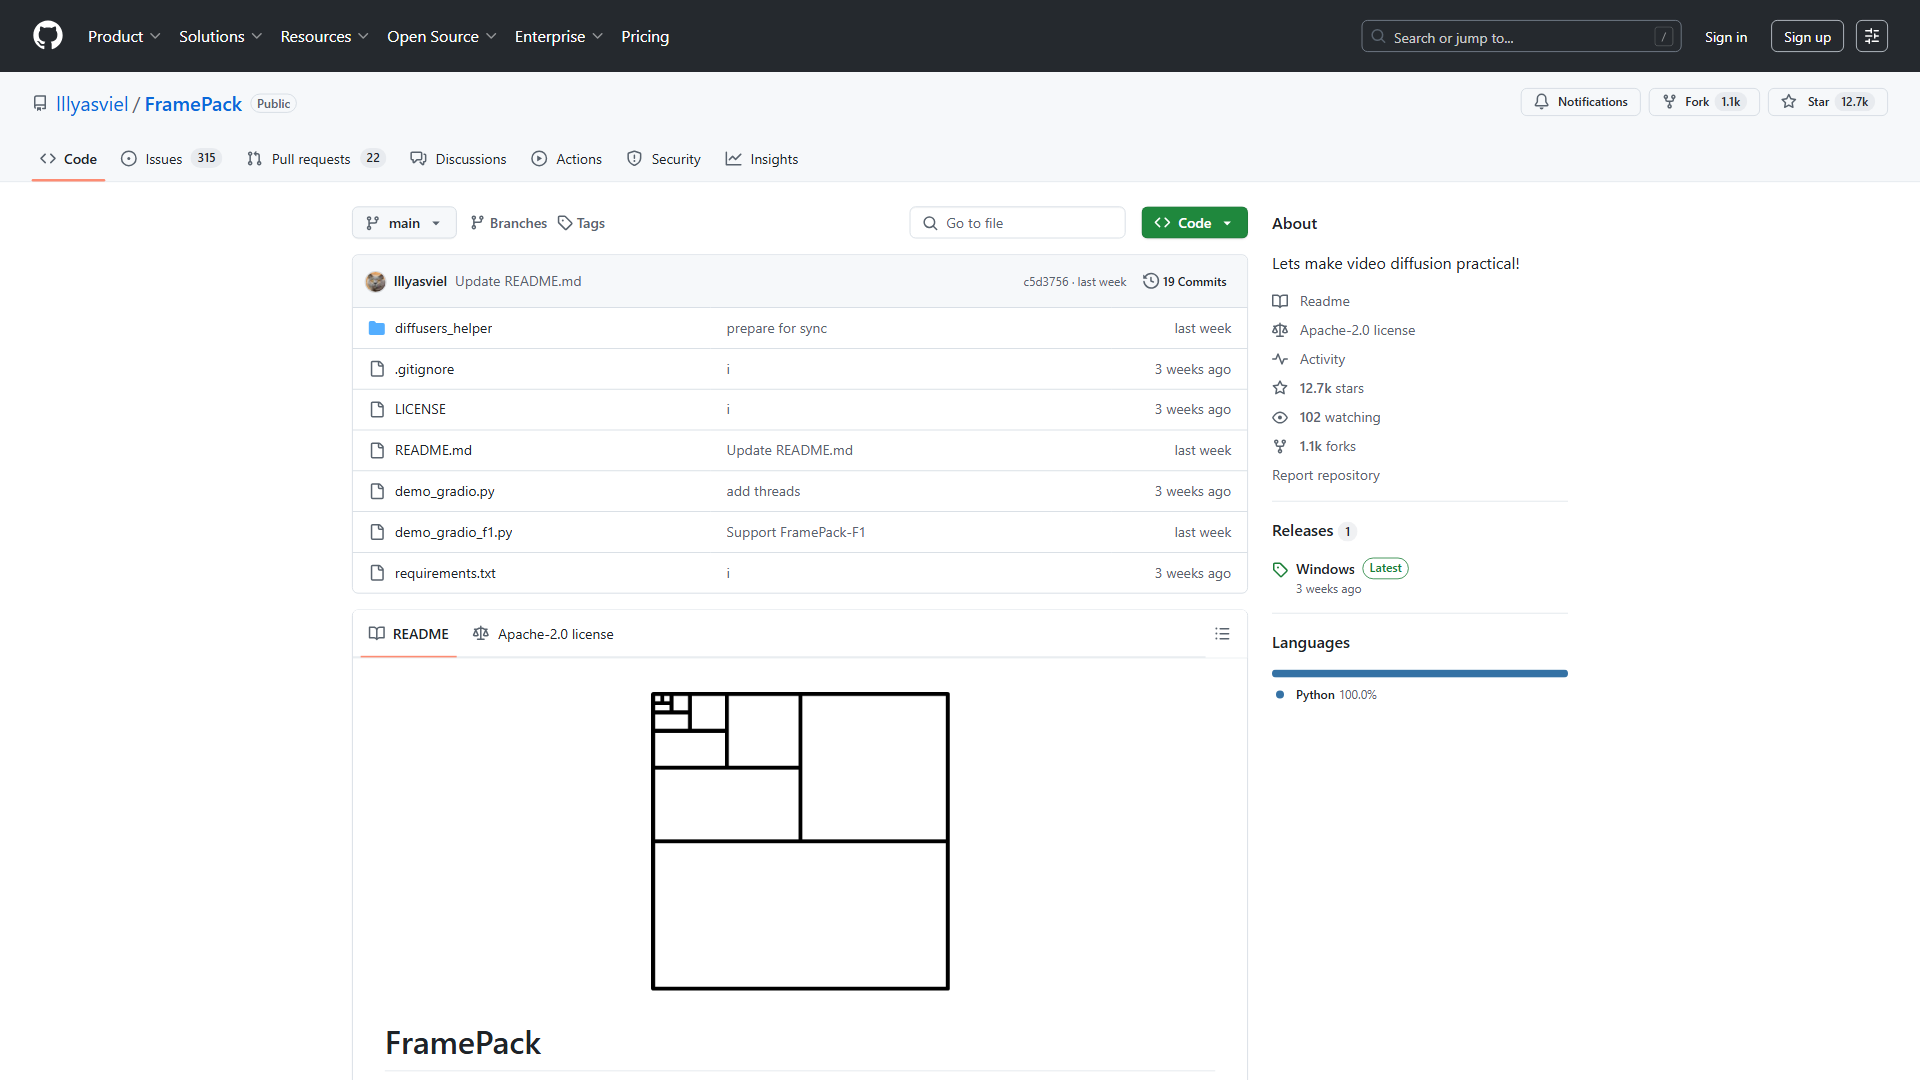This screenshot has height=1080, width=1920.
Task: Open the LICENSE file
Action: coord(420,409)
